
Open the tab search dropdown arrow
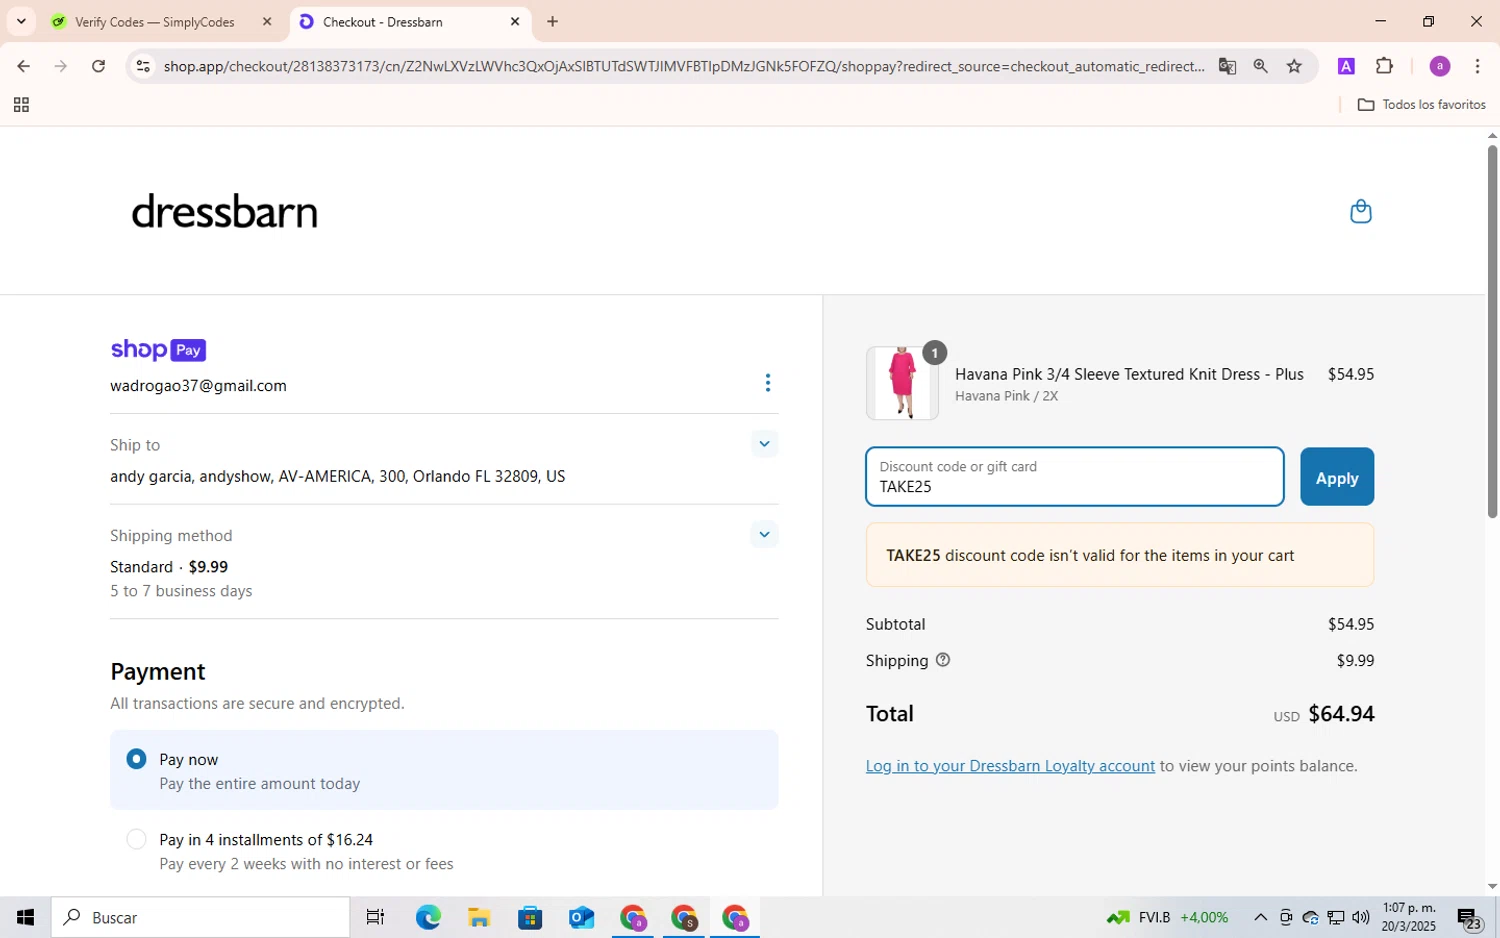click(21, 21)
